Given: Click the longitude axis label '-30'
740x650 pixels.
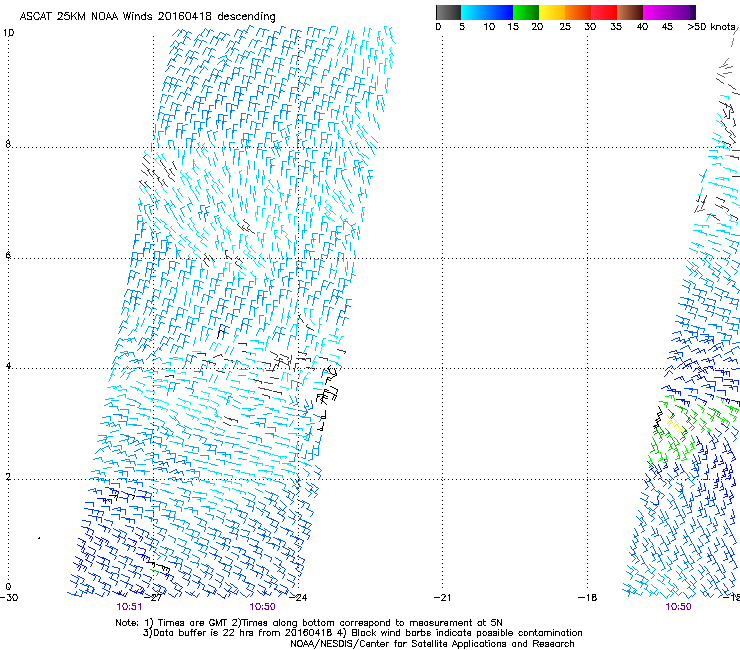Looking at the screenshot, I should click(x=9, y=598).
